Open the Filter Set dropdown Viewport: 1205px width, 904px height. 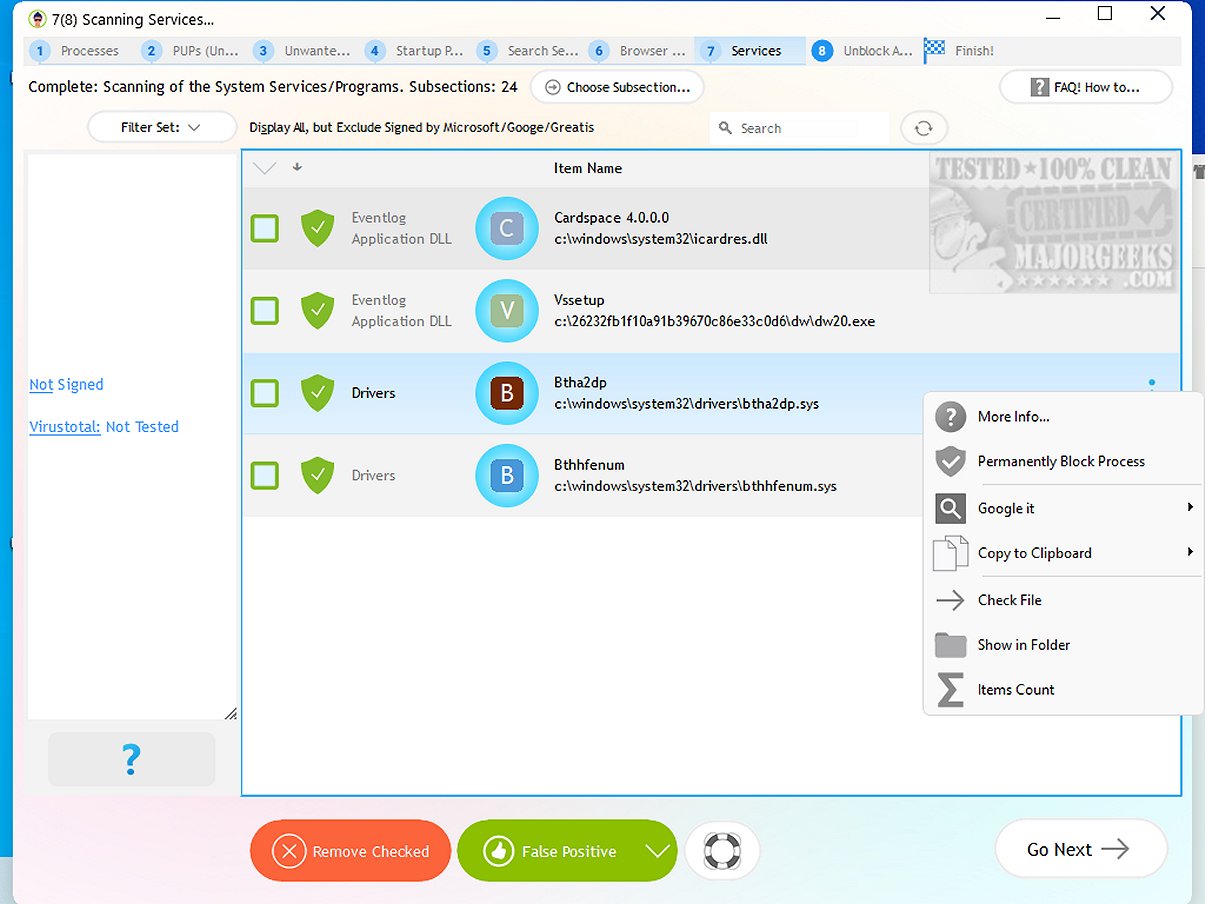pyautogui.click(x=160, y=127)
